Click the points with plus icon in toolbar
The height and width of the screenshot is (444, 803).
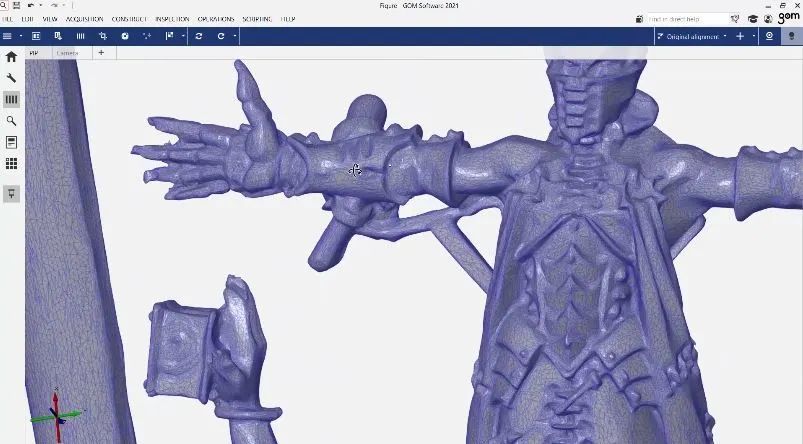tap(147, 36)
